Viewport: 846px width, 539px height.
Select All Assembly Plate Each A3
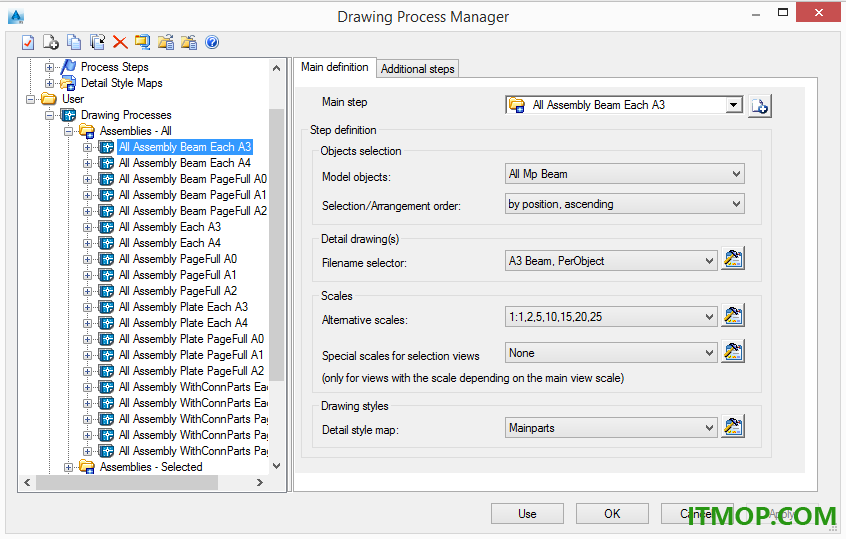(x=183, y=307)
